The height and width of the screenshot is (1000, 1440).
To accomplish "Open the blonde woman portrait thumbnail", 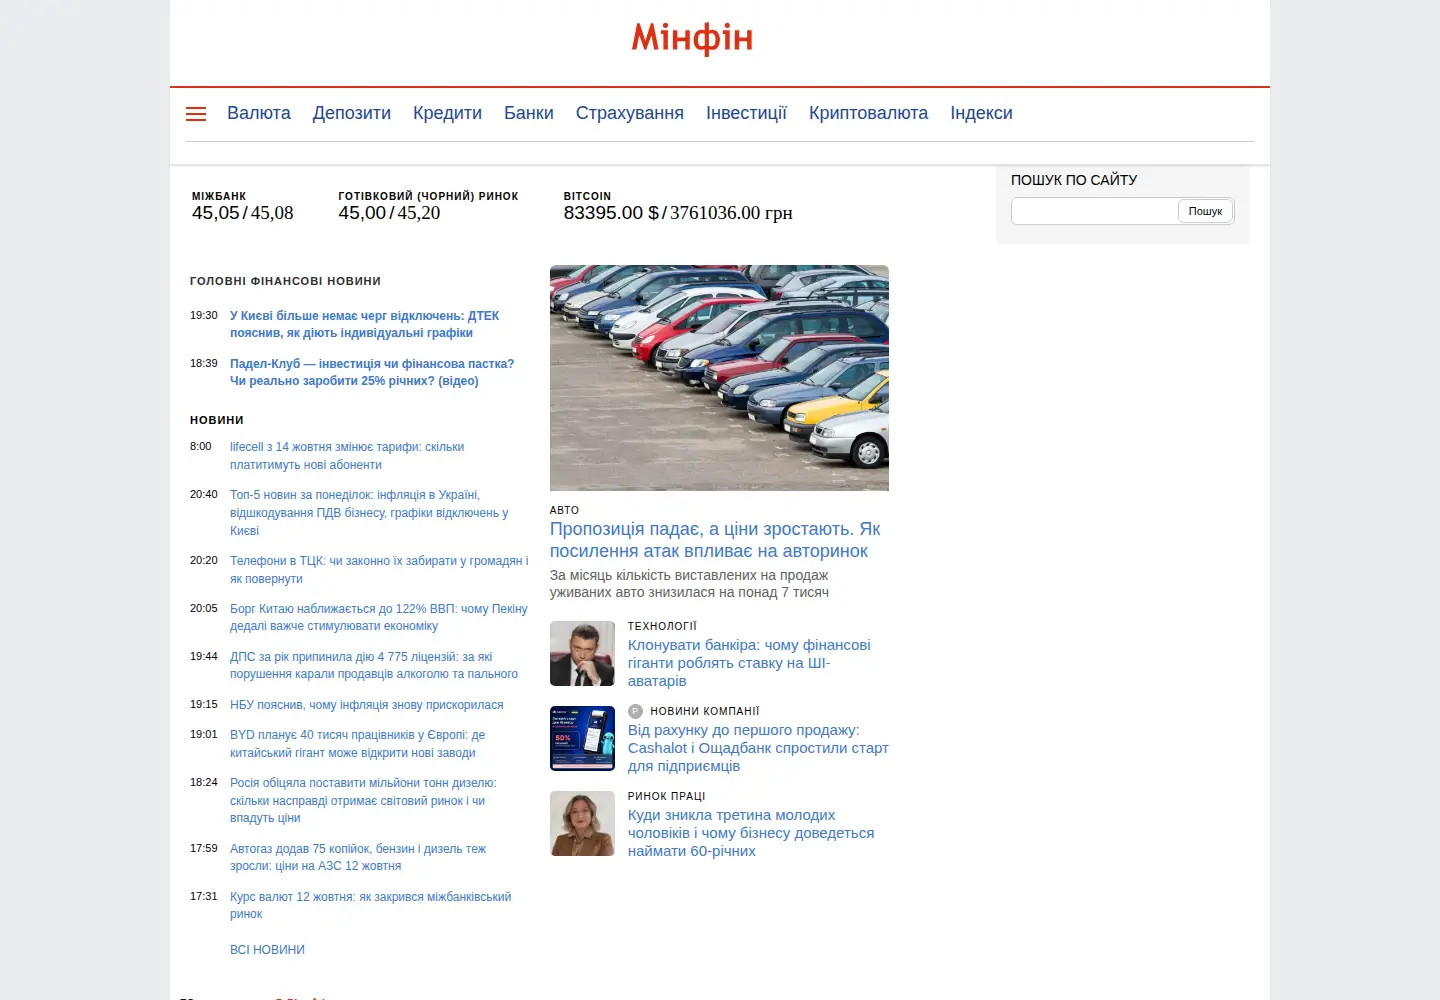I will [x=582, y=823].
